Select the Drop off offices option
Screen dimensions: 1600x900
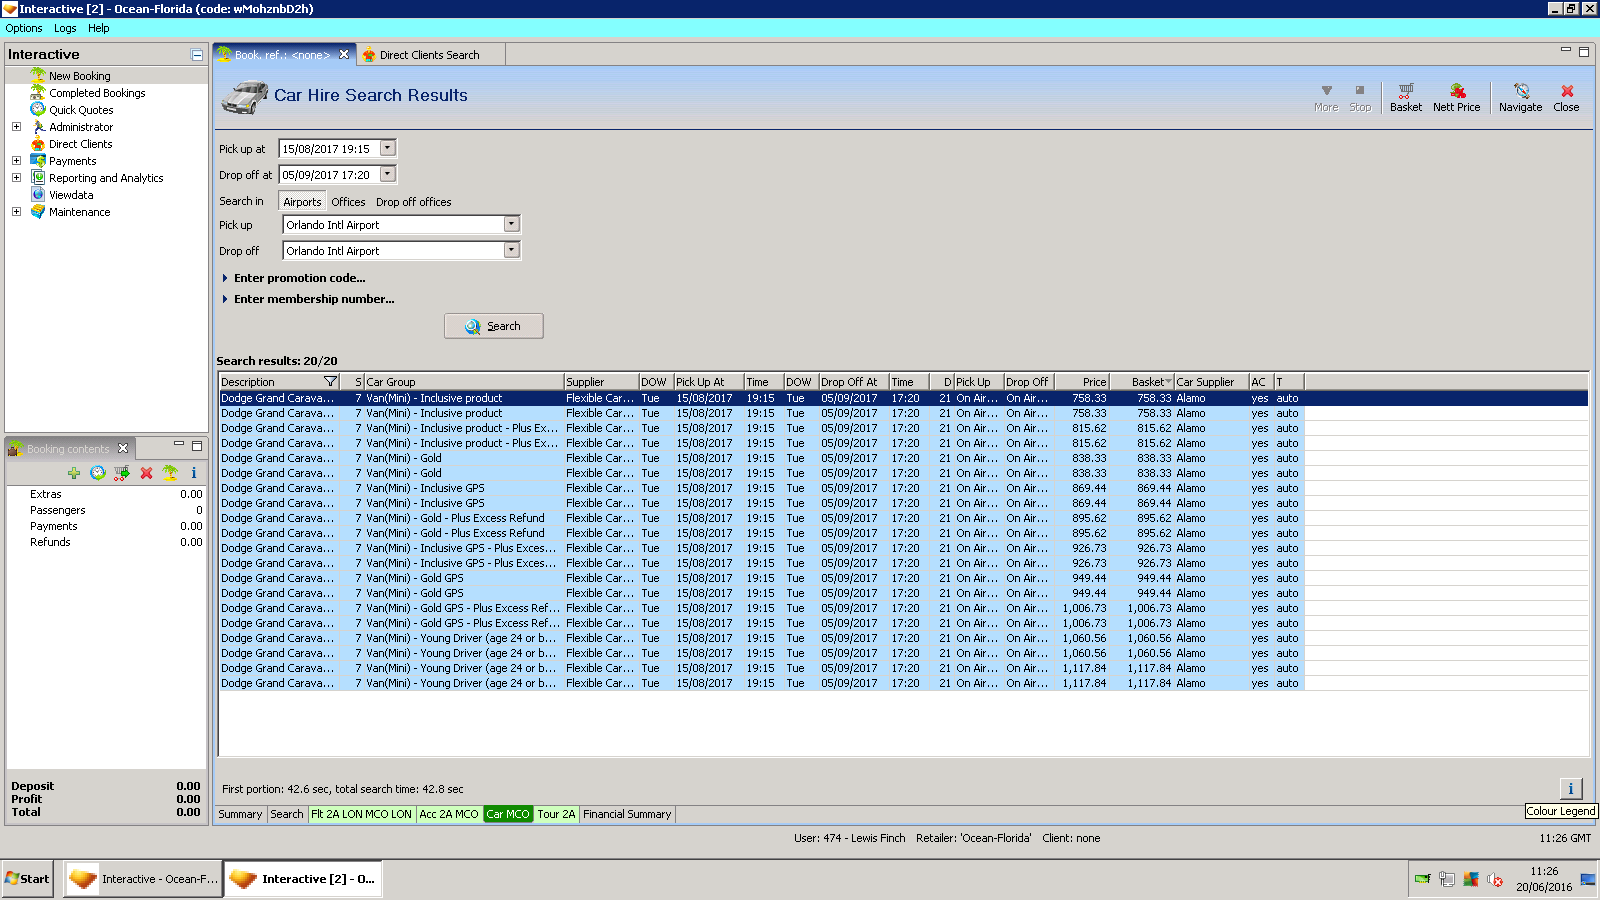pyautogui.click(x=413, y=202)
